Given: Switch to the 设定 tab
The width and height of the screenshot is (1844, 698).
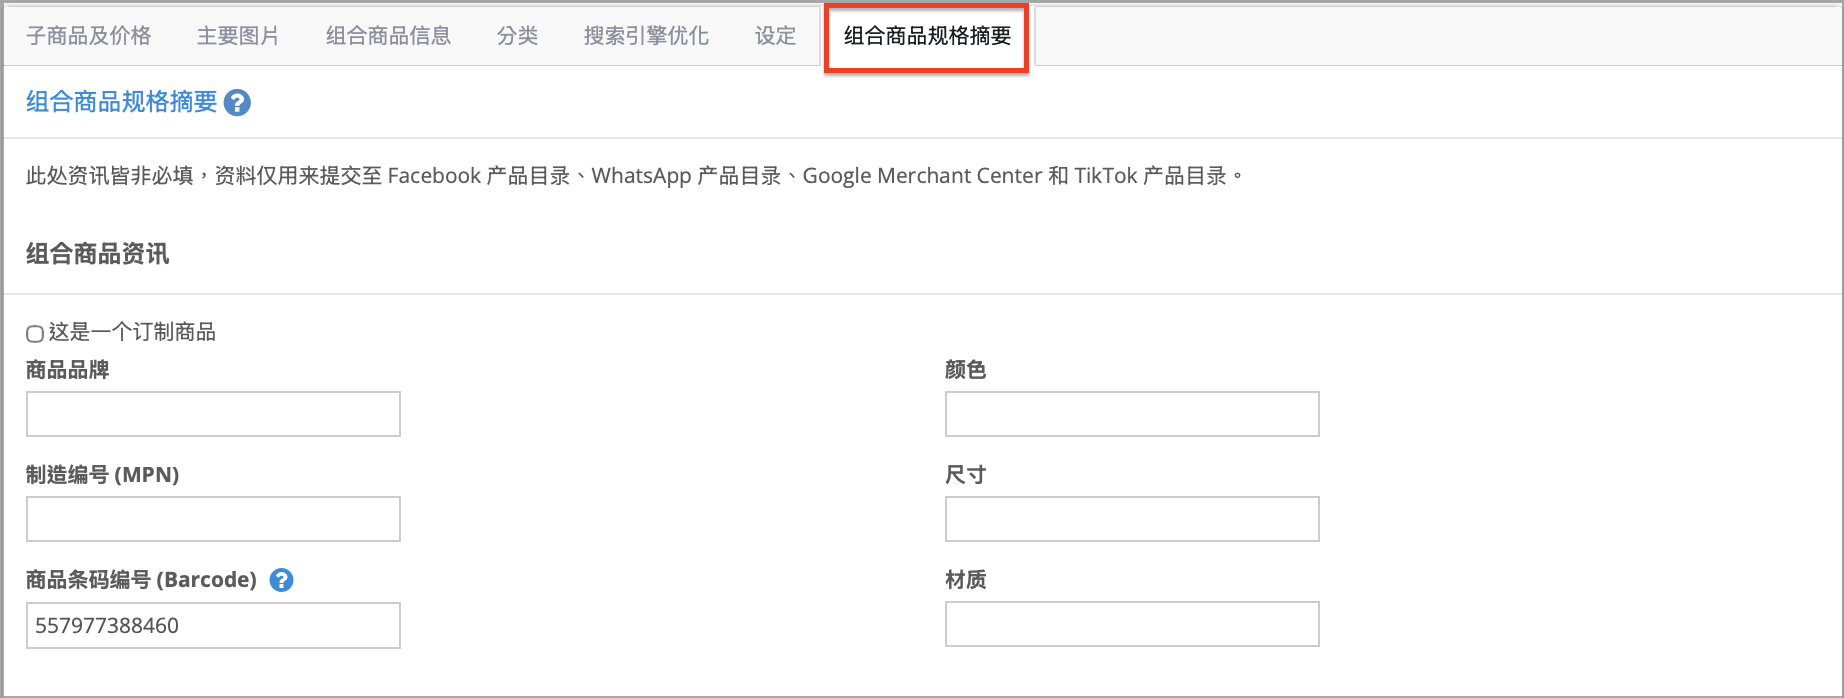Looking at the screenshot, I should [775, 36].
